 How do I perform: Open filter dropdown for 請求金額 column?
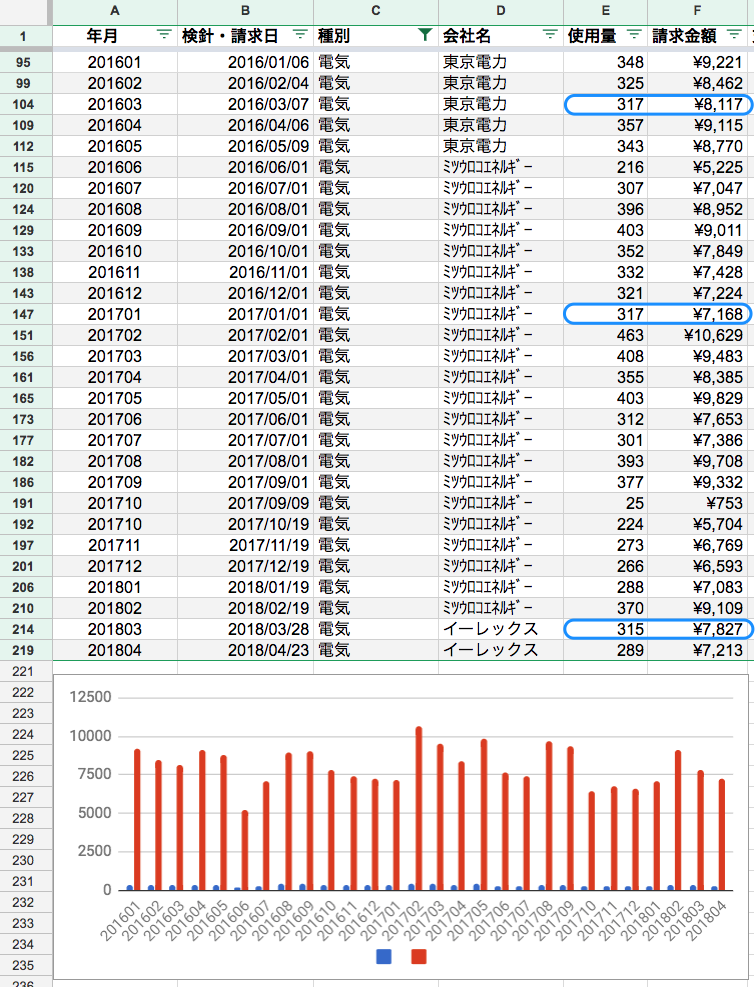click(734, 35)
